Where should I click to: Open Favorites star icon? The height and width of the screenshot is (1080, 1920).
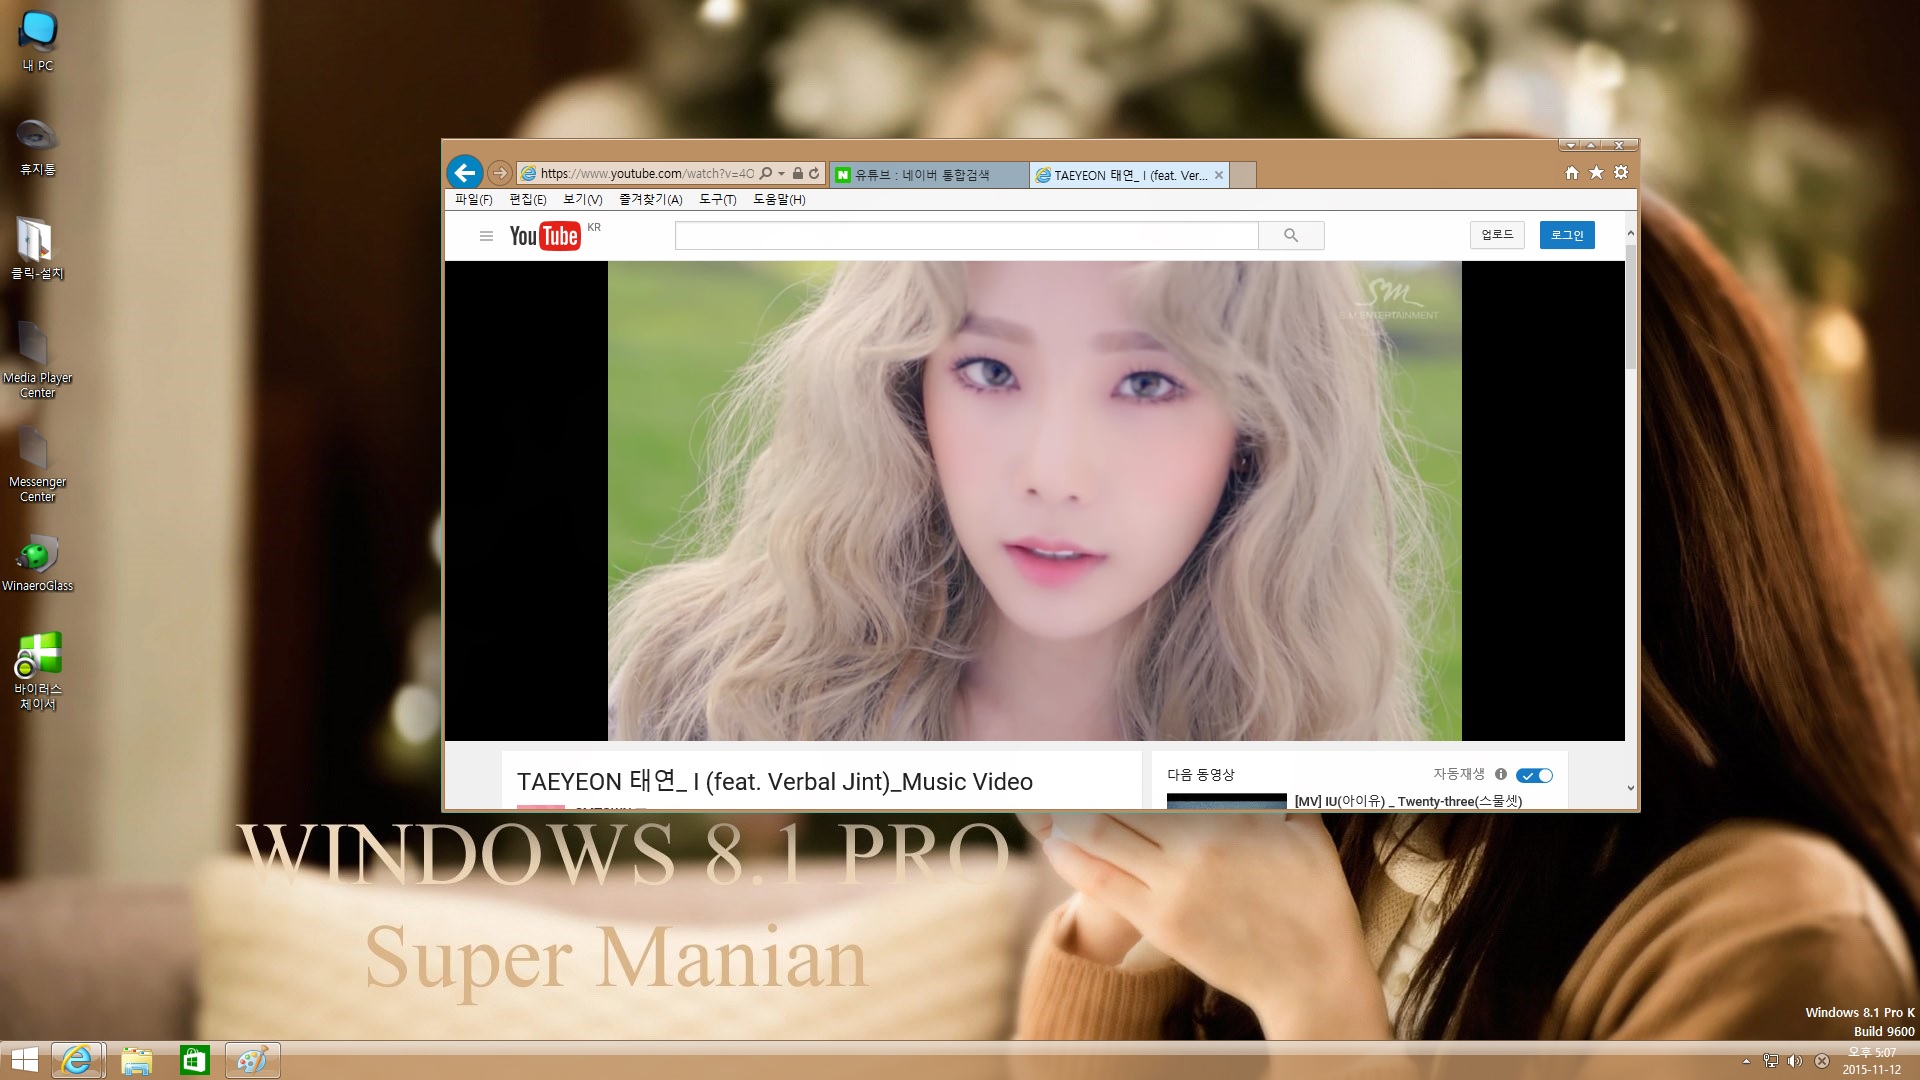(x=1596, y=173)
